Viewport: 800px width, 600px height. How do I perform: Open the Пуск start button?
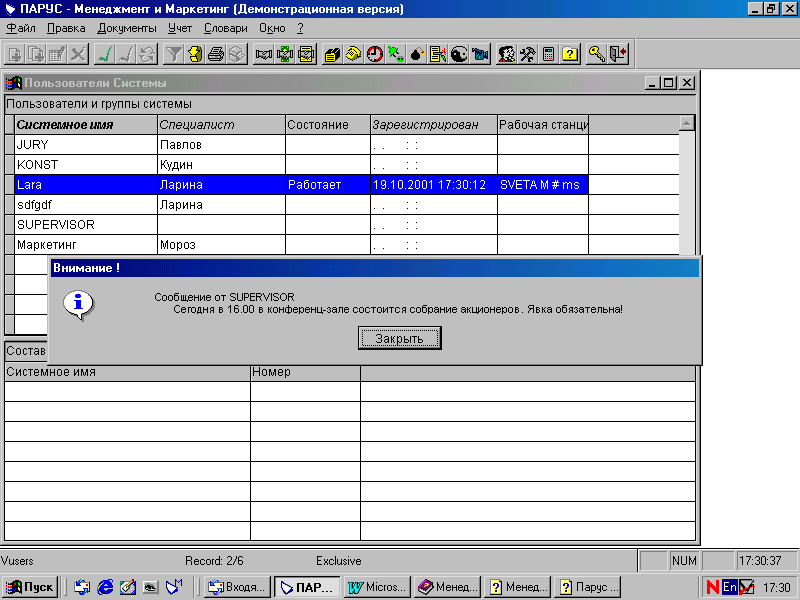(31, 587)
